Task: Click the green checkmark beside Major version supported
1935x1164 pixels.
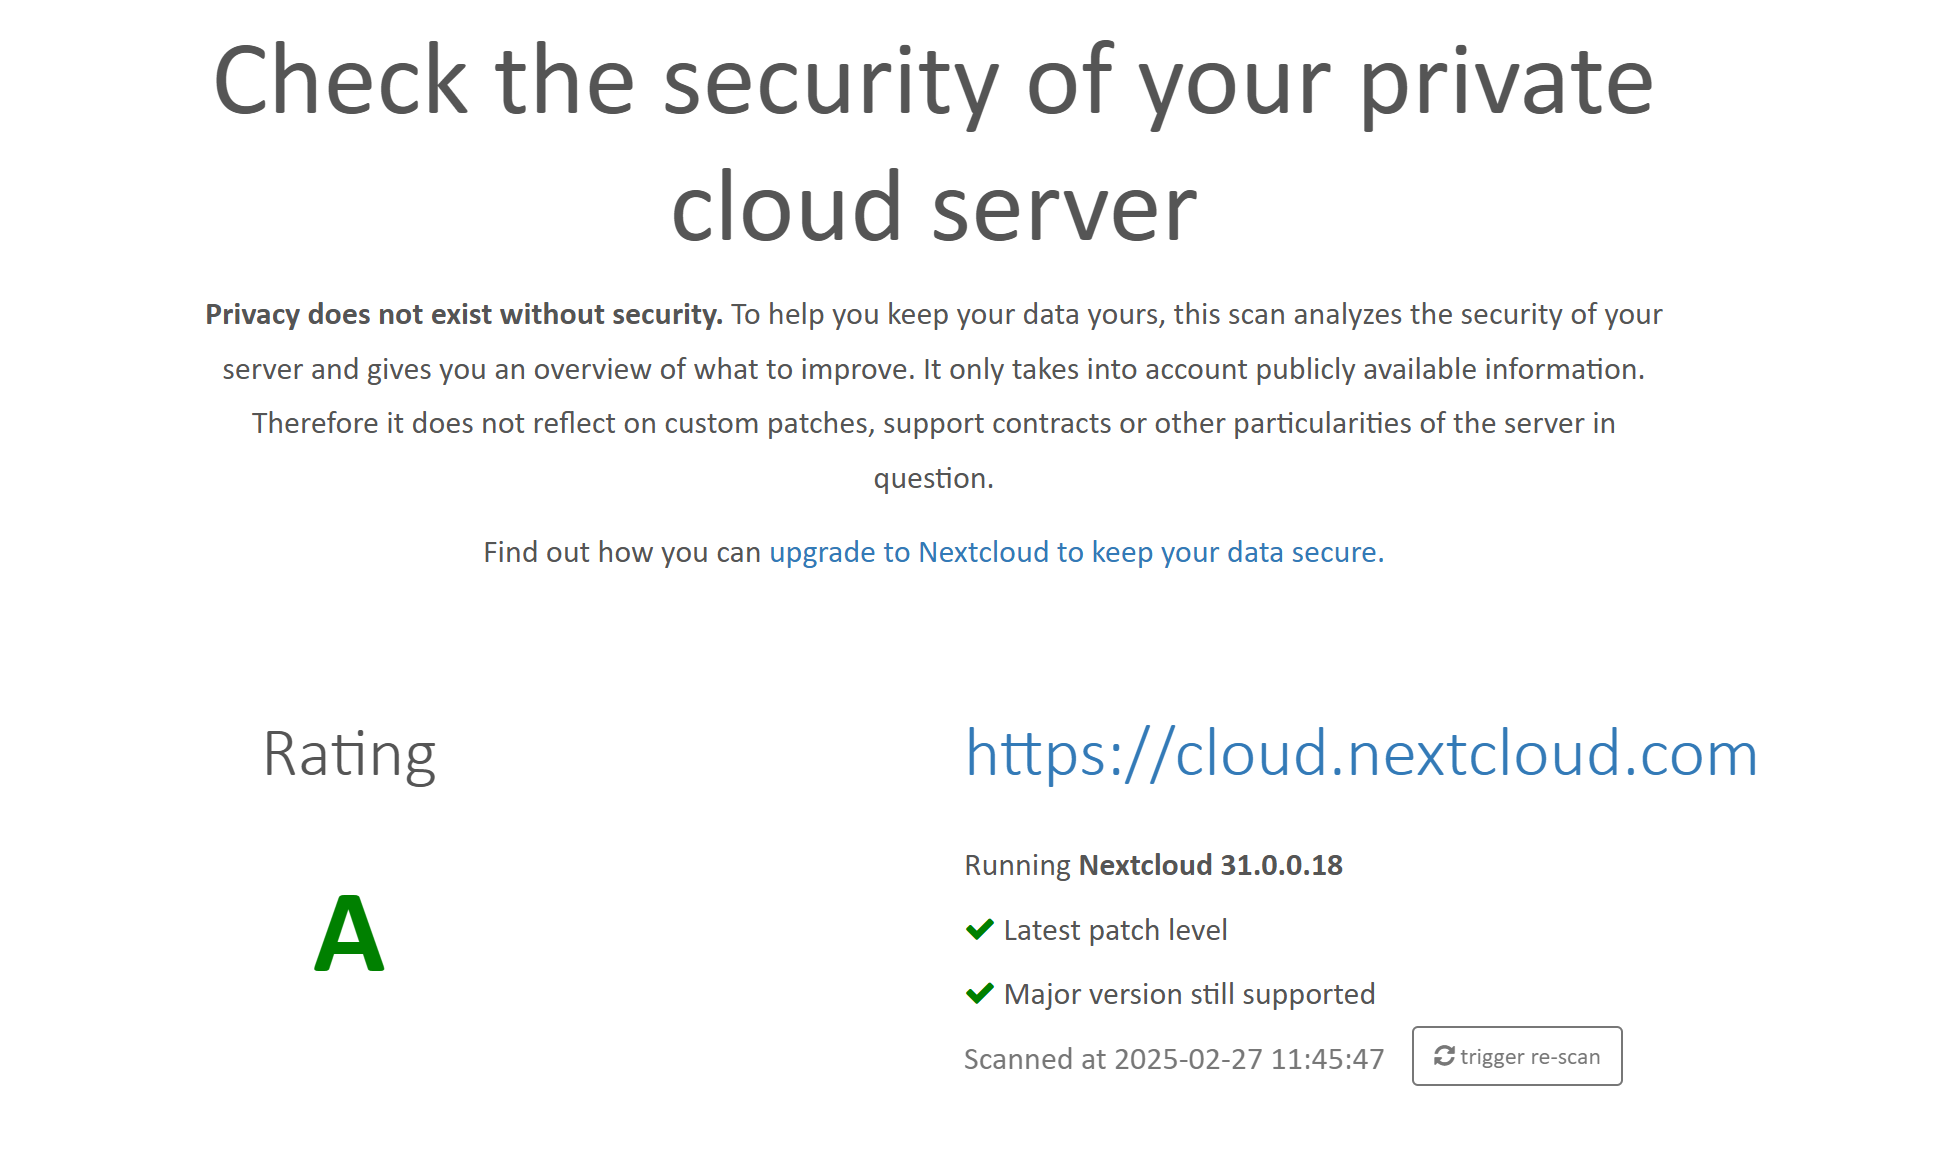Action: (x=979, y=994)
